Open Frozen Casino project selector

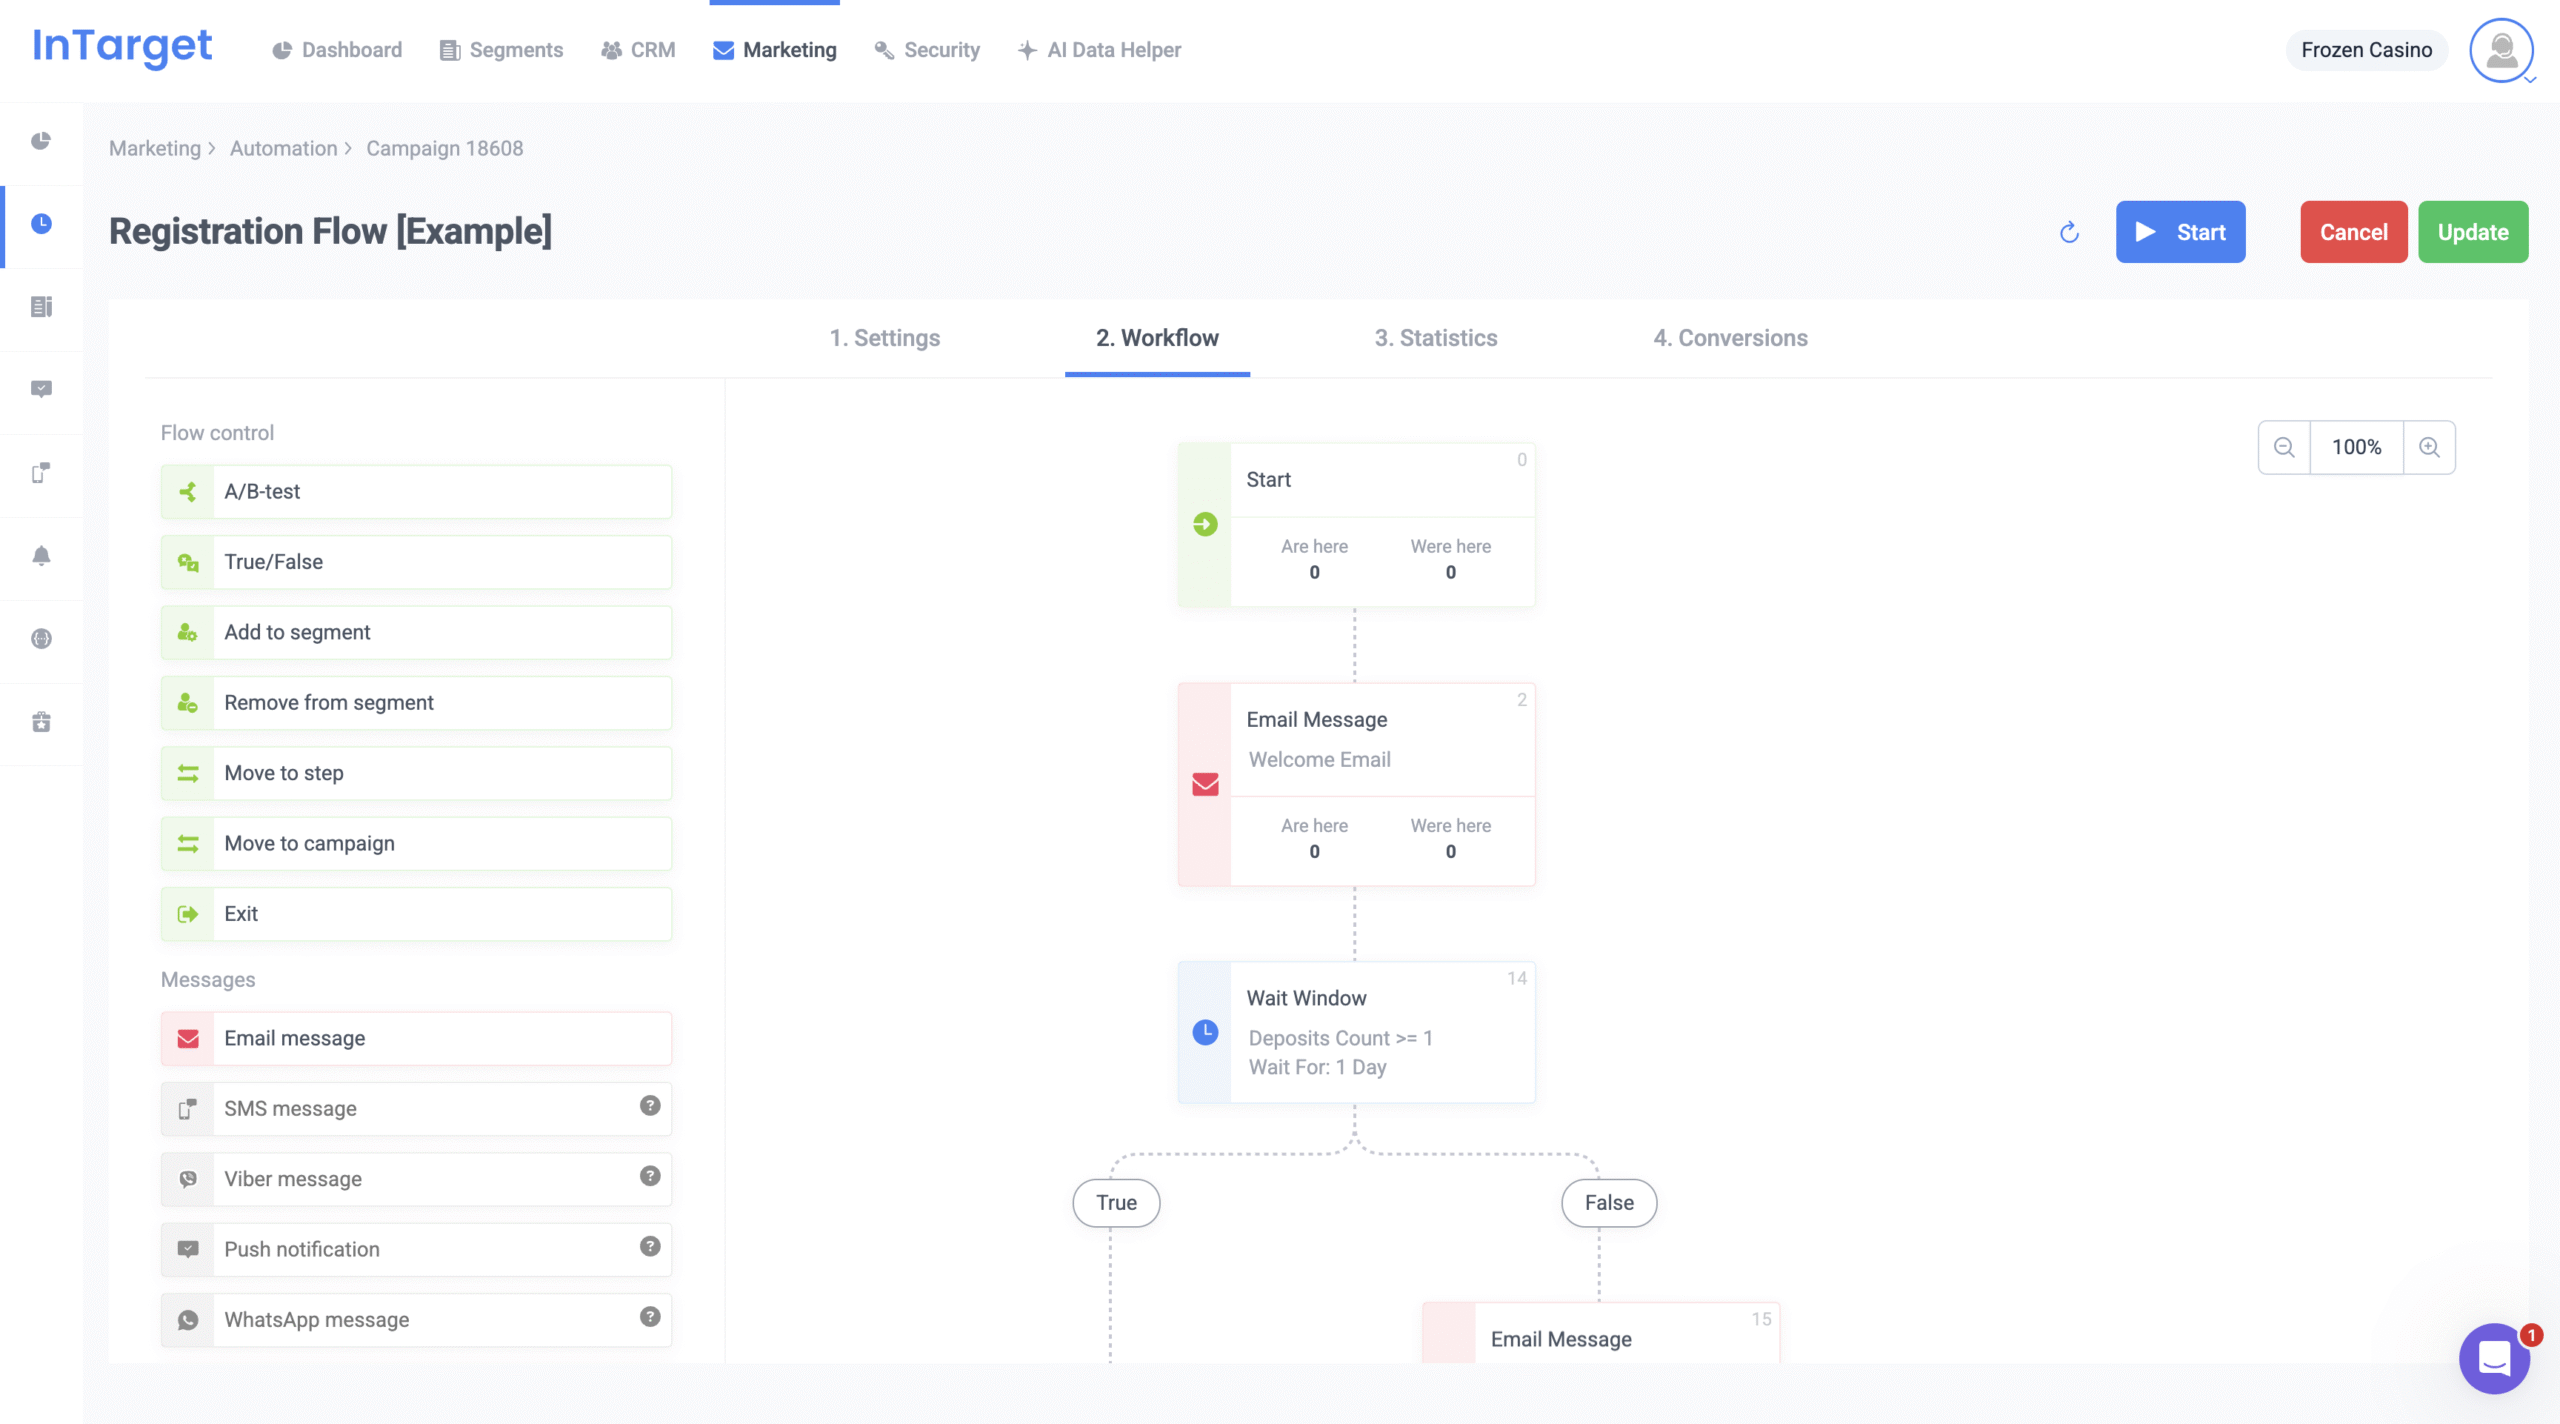click(2366, 50)
